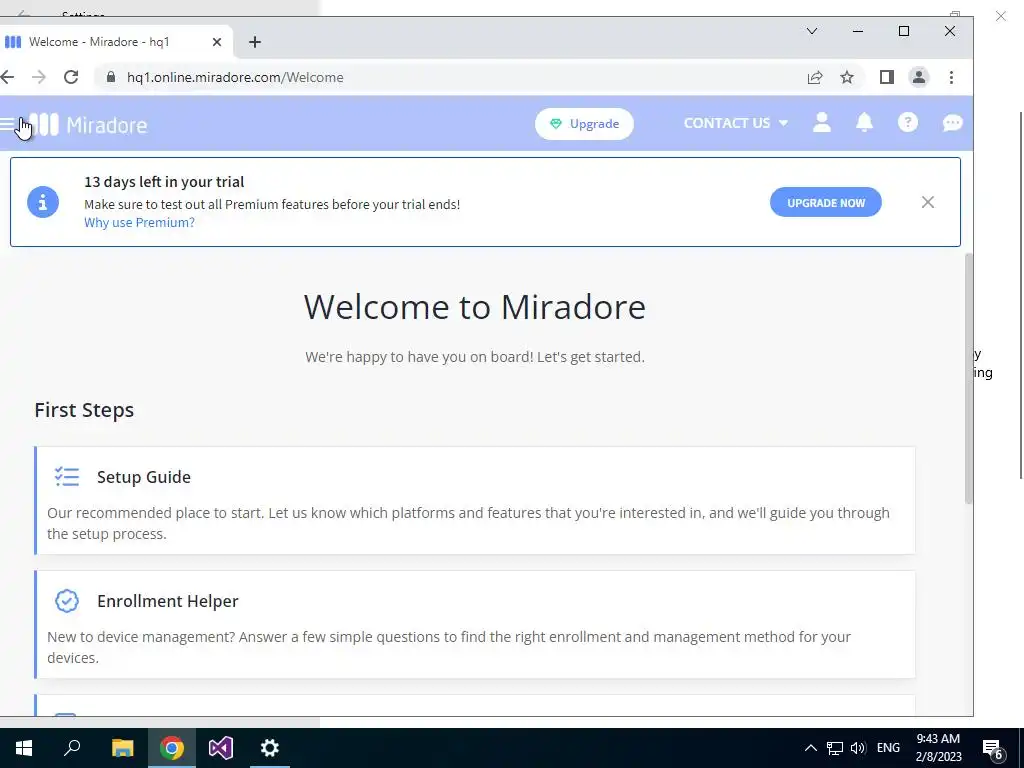Open taskbar clock showing 9:43 AM
Viewport: 1024px width, 768px height.
938,748
